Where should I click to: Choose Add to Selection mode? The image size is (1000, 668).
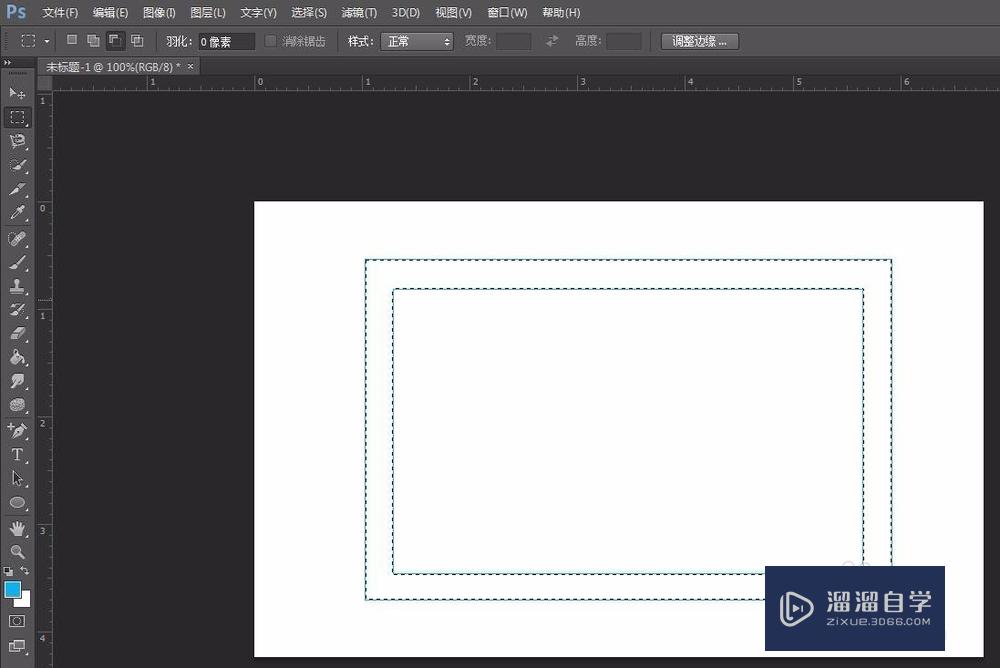tap(93, 41)
